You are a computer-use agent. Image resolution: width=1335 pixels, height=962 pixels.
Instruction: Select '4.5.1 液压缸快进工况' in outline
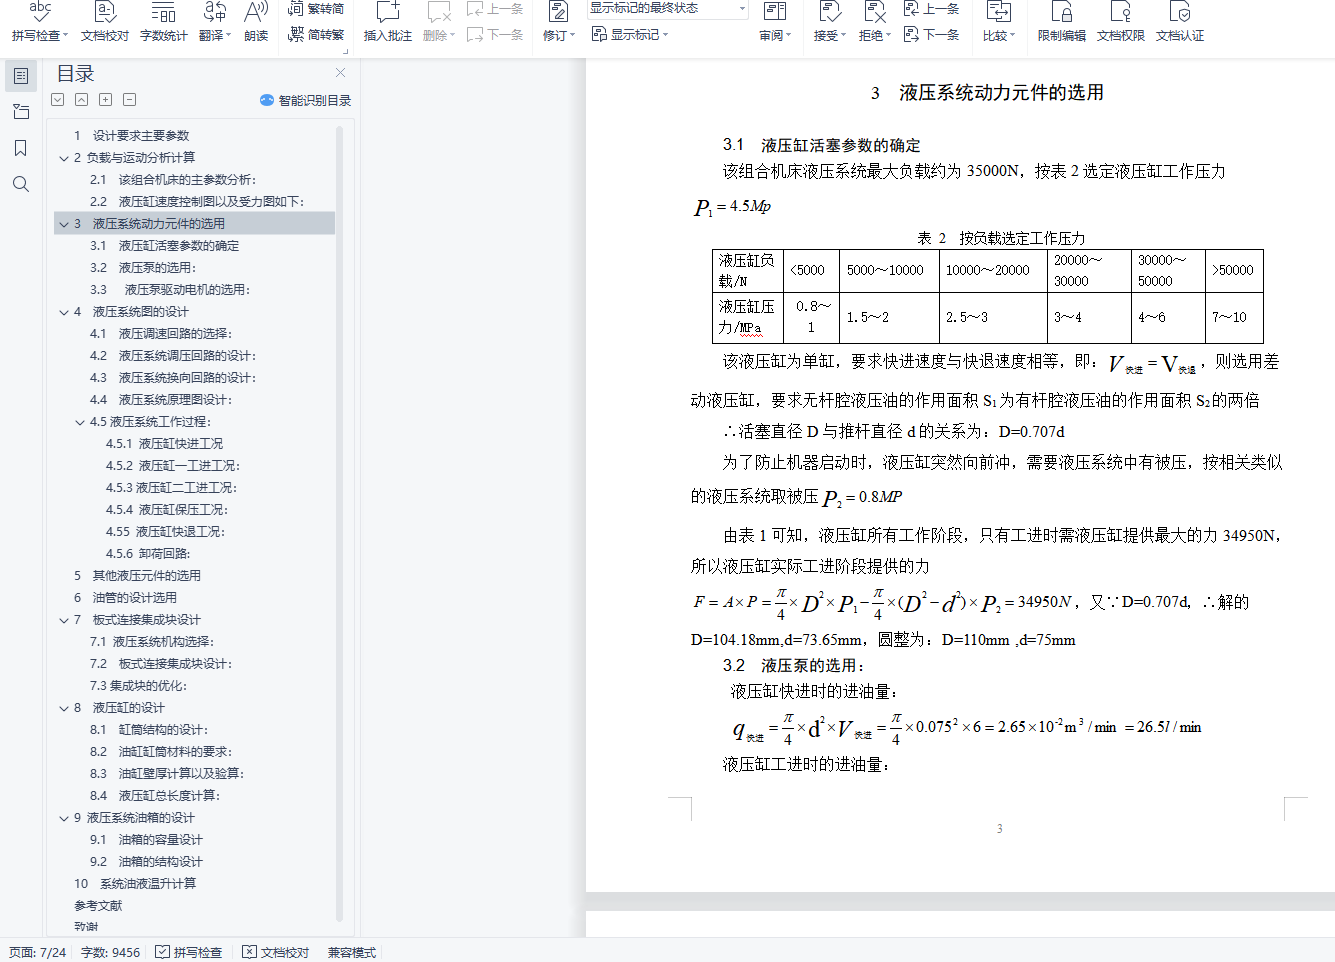coord(165,444)
